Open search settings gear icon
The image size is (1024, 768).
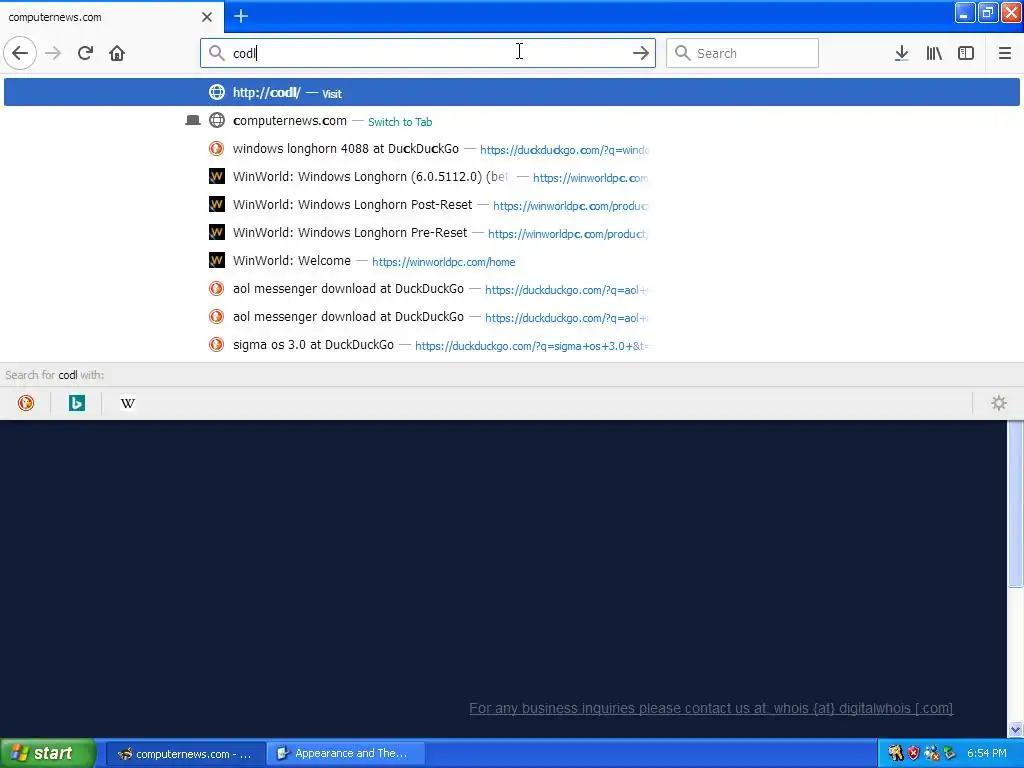pos(999,403)
